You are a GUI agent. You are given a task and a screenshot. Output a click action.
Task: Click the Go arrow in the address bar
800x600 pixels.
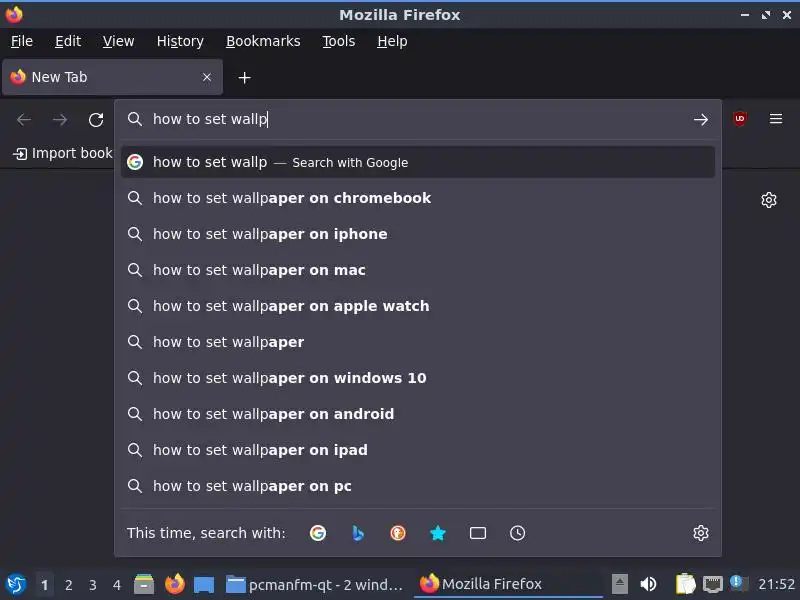pyautogui.click(x=701, y=119)
